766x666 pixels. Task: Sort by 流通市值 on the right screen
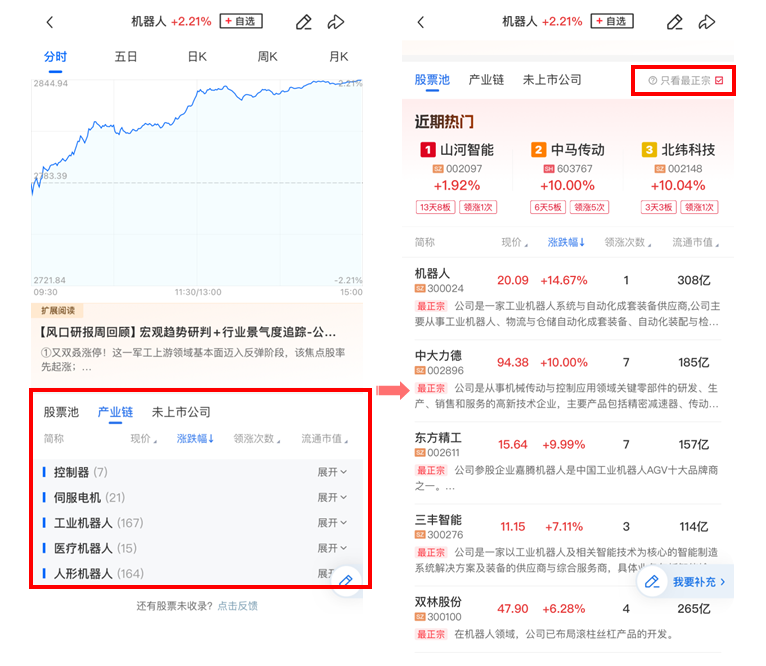[x=696, y=242]
